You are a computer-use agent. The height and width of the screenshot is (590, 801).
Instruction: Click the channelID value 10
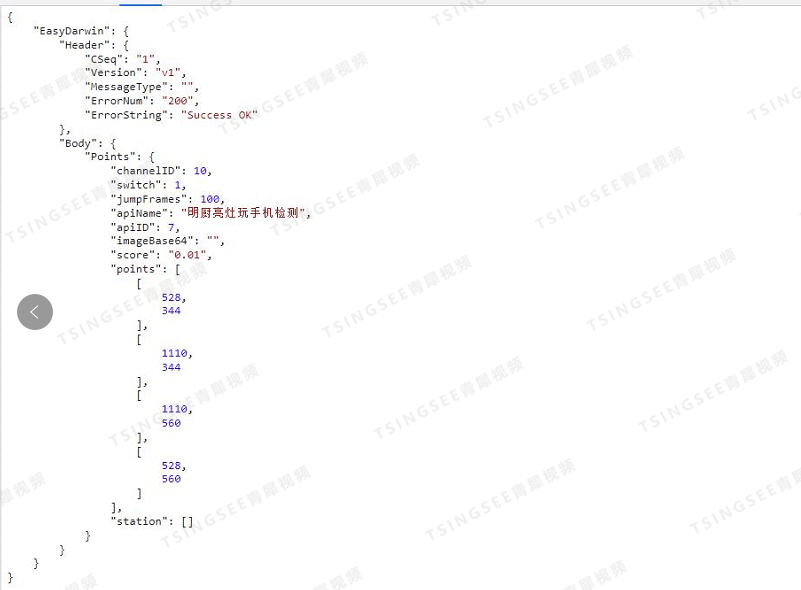pyautogui.click(x=200, y=171)
